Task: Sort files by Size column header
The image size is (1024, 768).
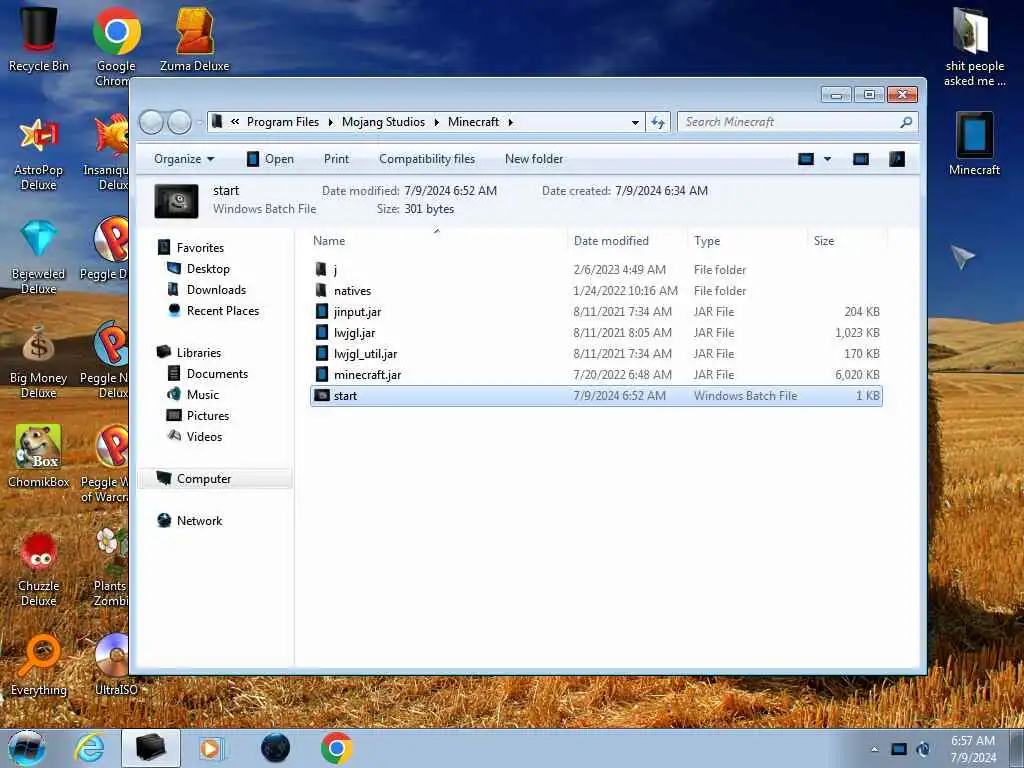Action: click(x=847, y=240)
